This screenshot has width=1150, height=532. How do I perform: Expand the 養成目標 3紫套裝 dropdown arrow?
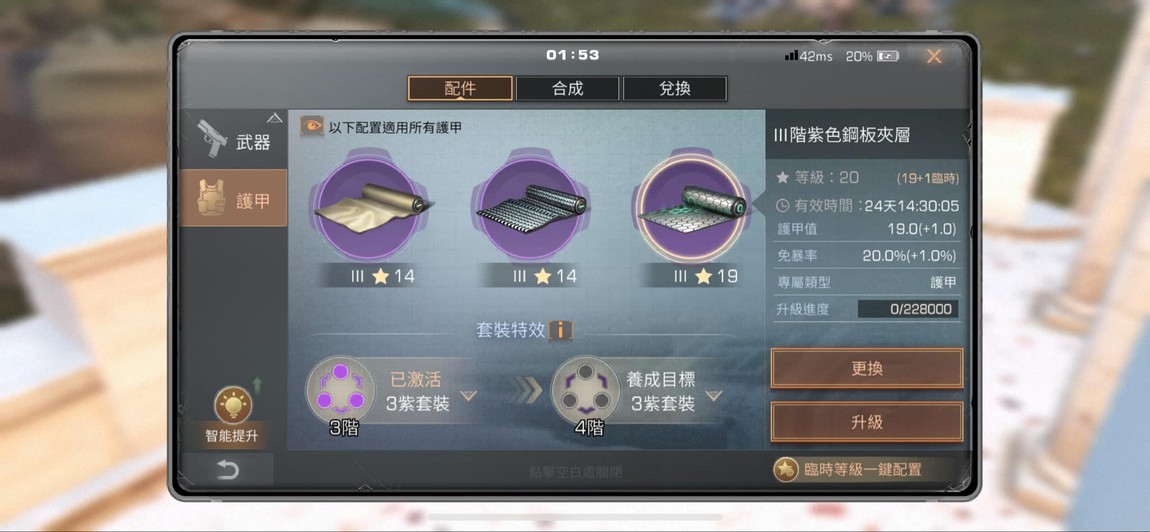pos(714,396)
